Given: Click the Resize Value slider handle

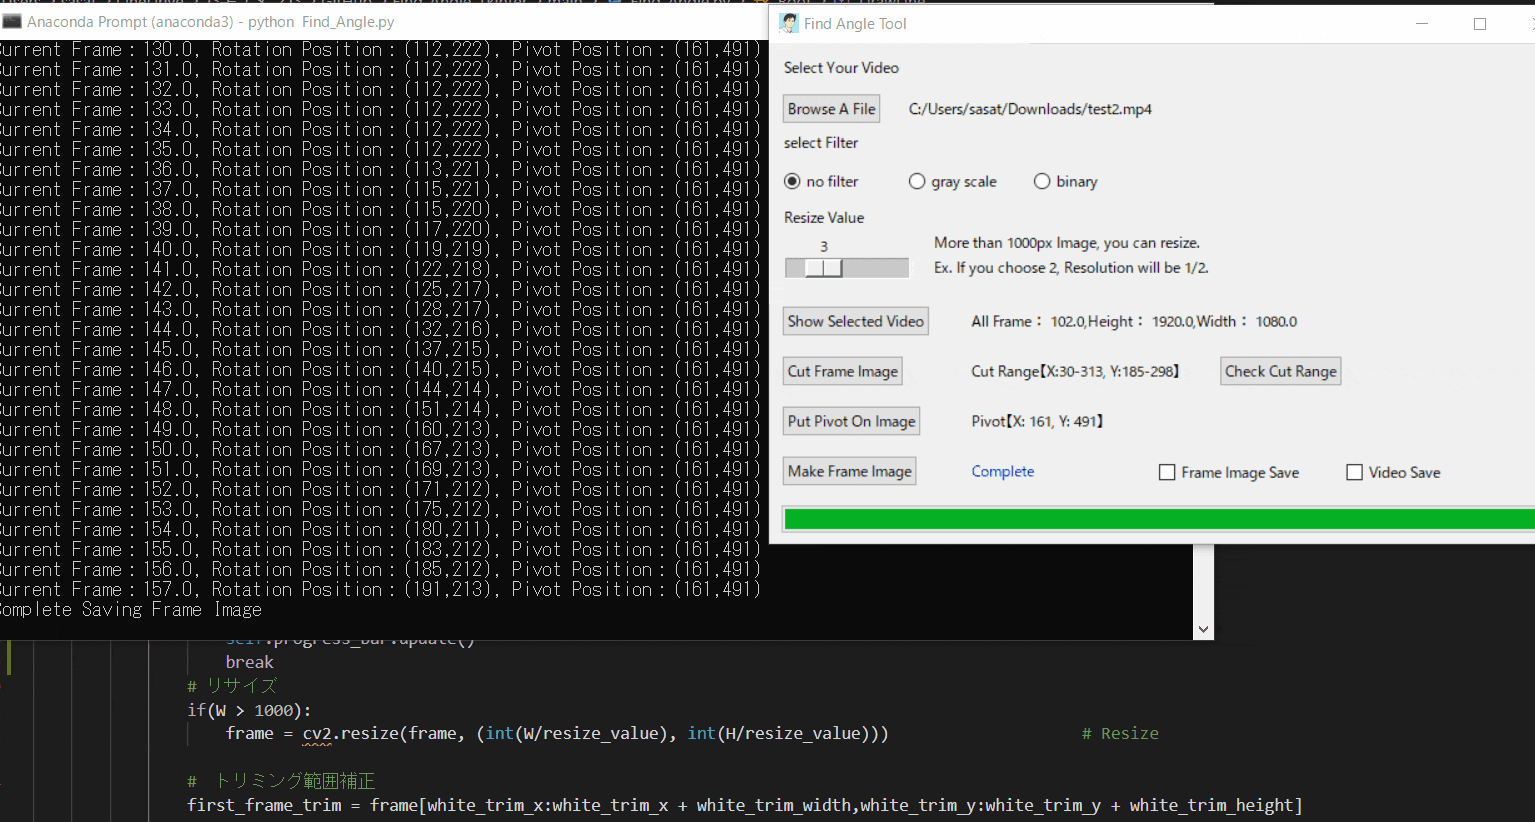Looking at the screenshot, I should coord(824,268).
